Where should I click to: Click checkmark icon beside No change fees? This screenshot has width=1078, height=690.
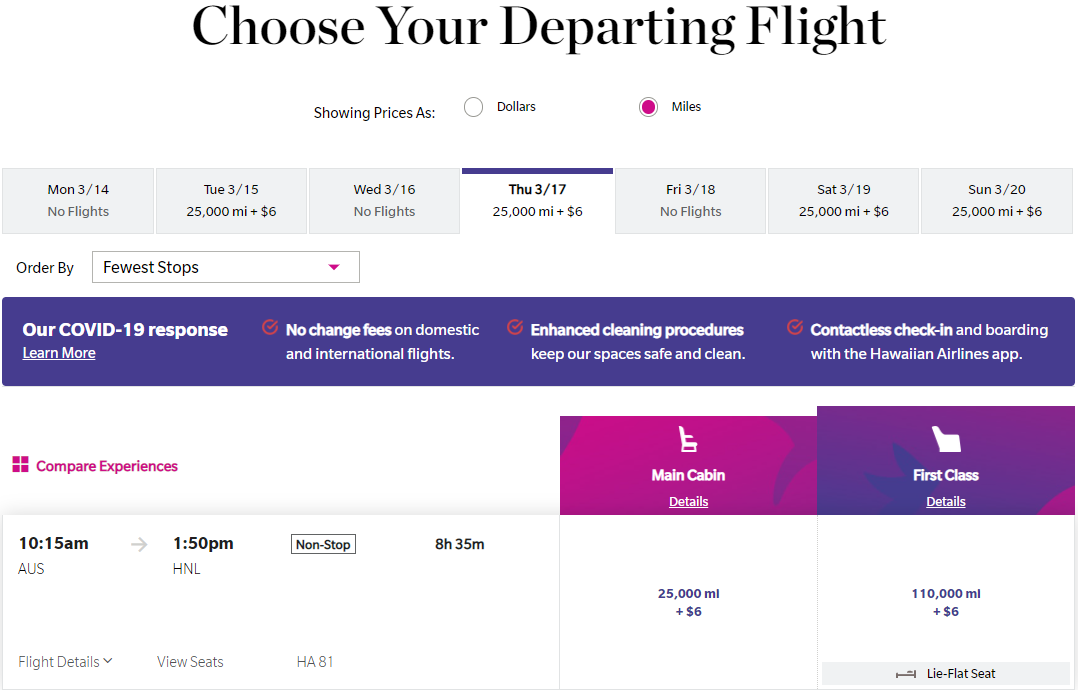click(x=270, y=328)
